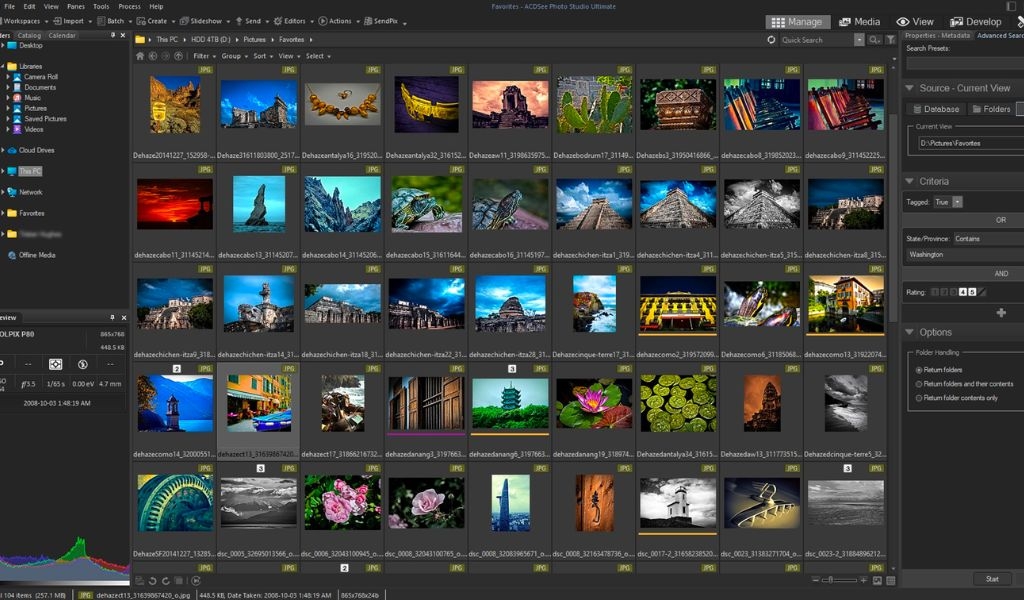1024x600 pixels.
Task: Rotate right using the bottom toolbar icon
Action: click(166, 580)
